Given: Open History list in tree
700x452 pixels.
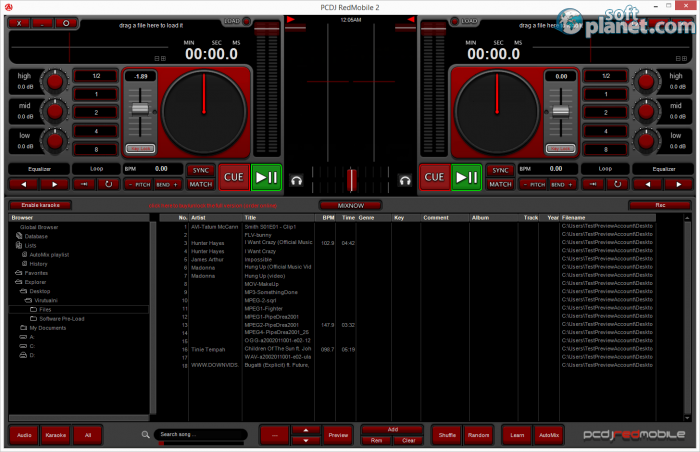Looking at the screenshot, I should coord(38,264).
